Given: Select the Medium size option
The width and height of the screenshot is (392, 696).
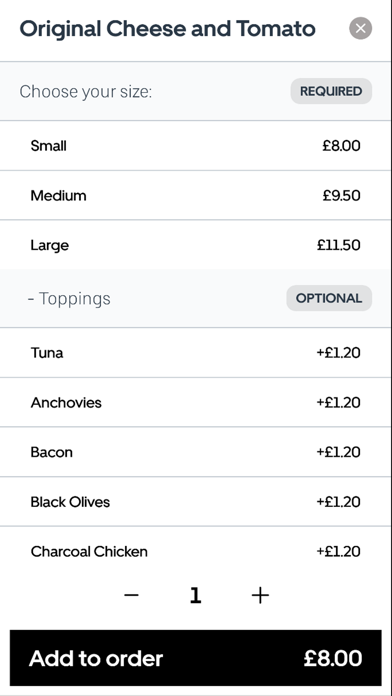Looking at the screenshot, I should click(x=195, y=195).
